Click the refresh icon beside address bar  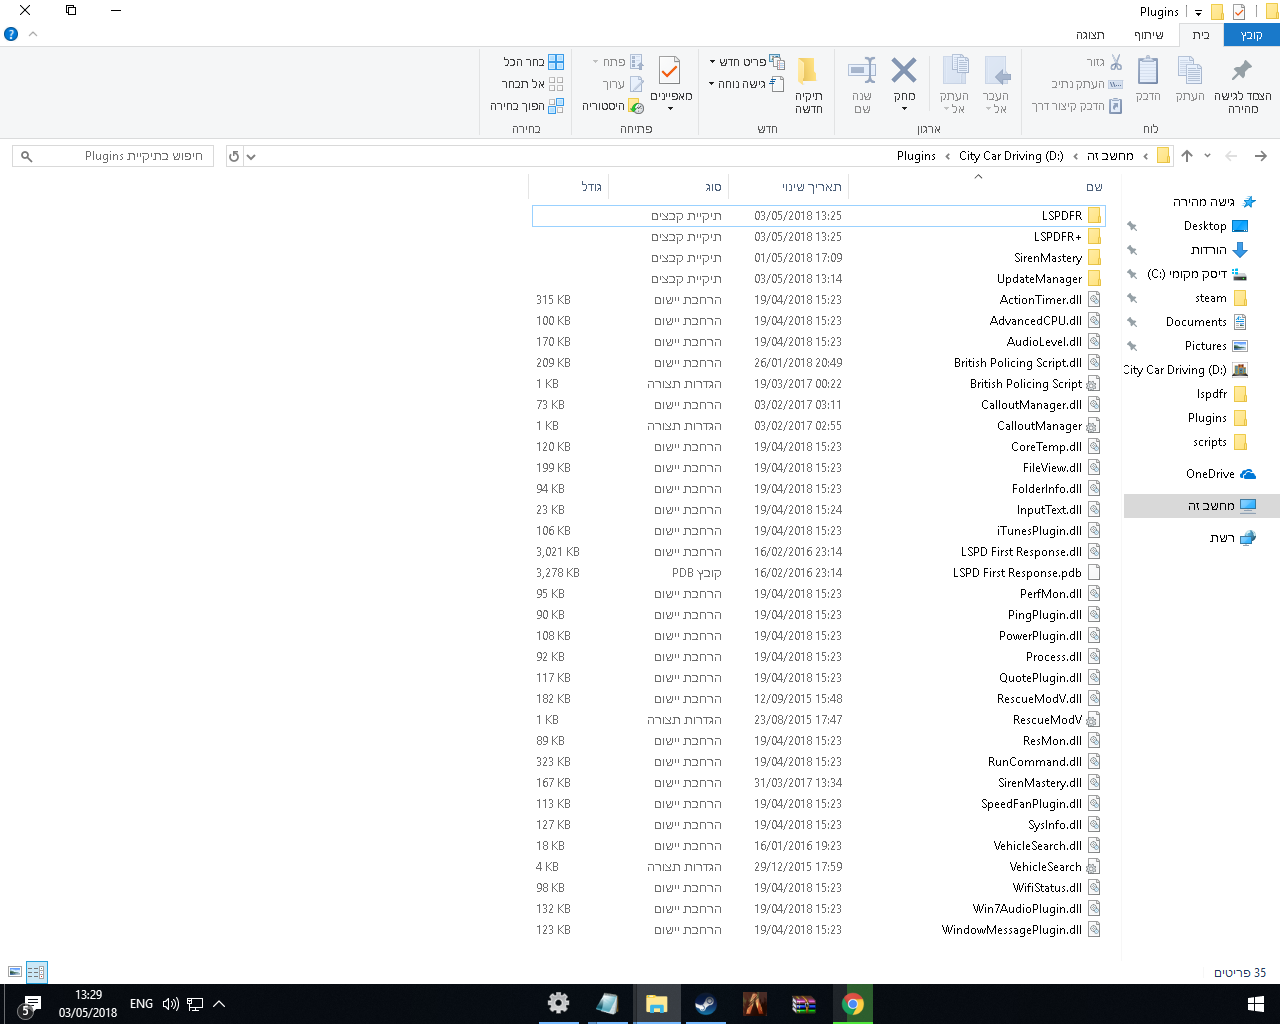[x=234, y=156]
